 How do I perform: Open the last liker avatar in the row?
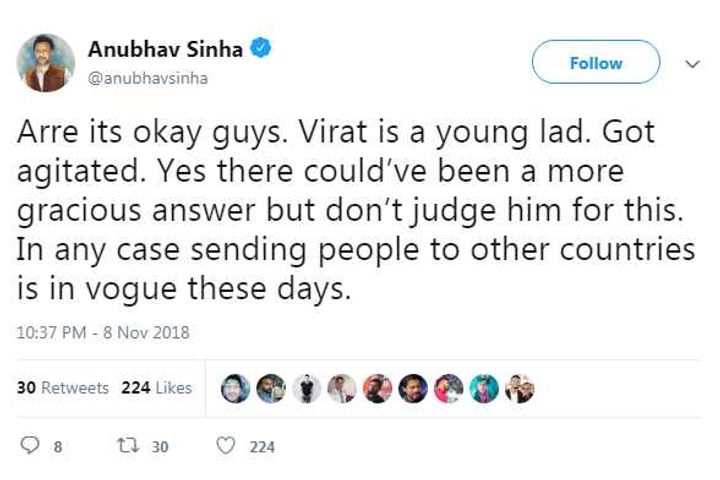tap(520, 389)
